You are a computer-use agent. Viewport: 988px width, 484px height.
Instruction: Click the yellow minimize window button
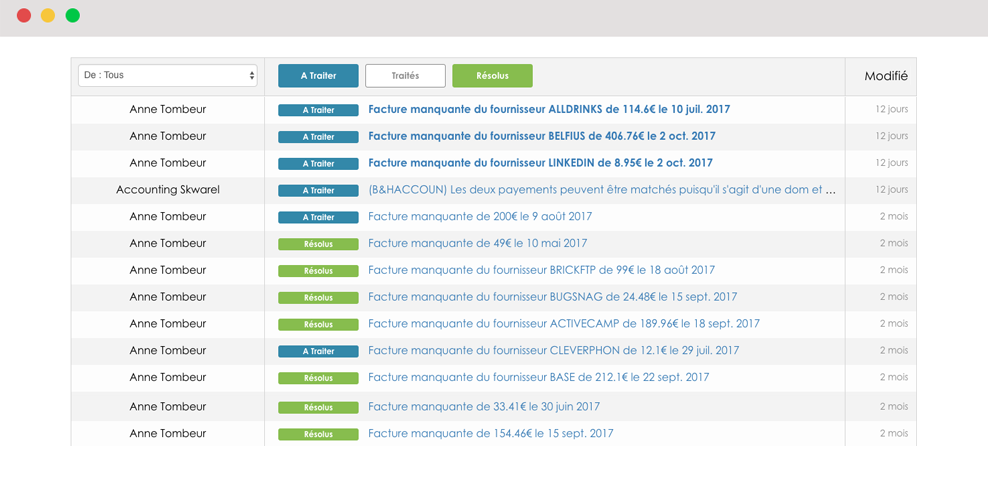point(48,16)
